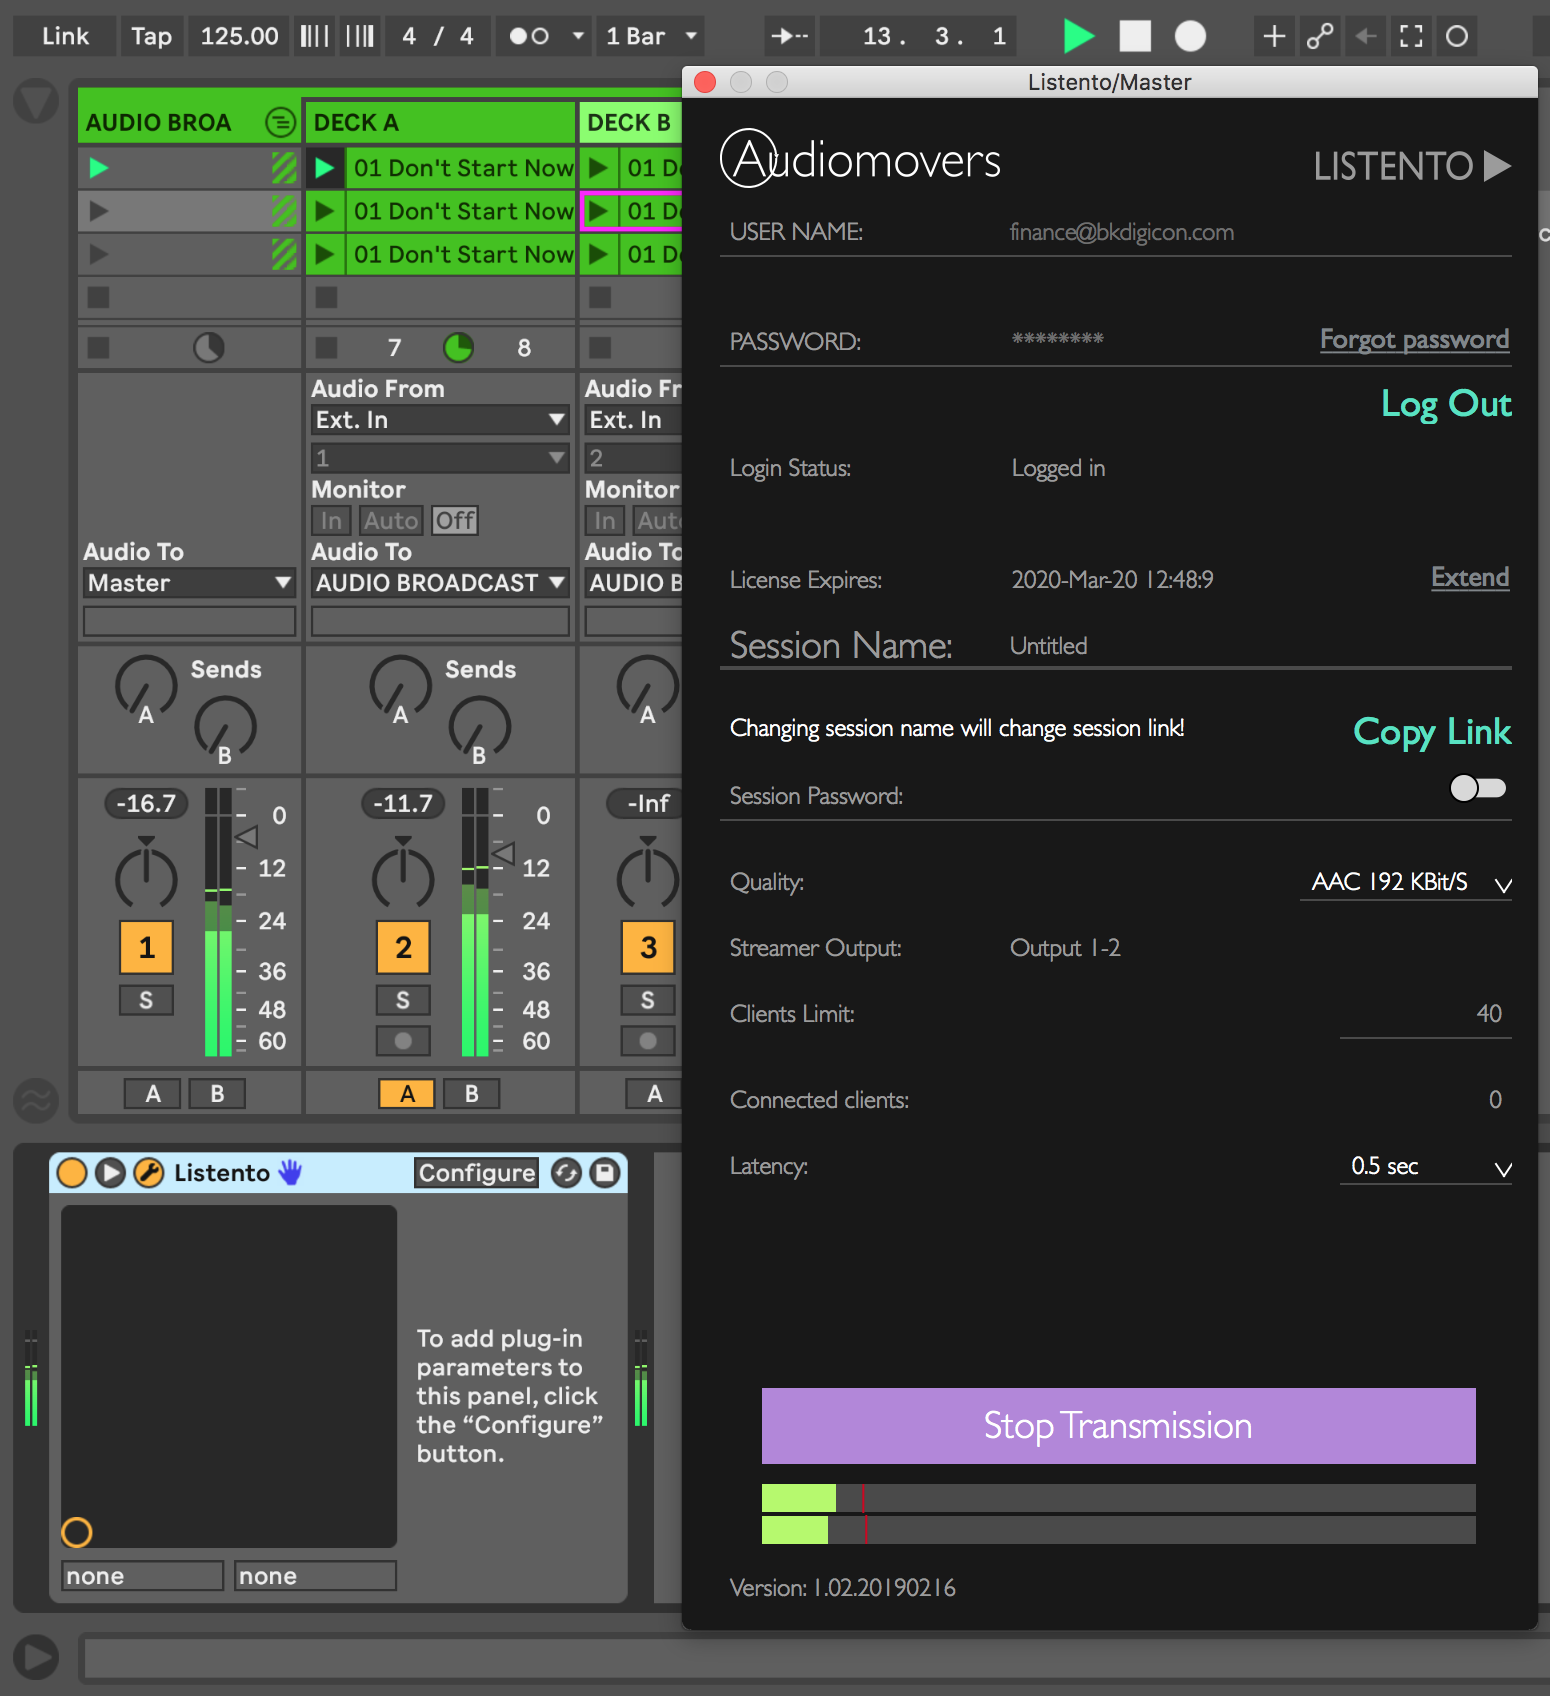Screen dimensions: 1550x1696
Task: Set Deck A Monitor to Off
Action: (455, 520)
